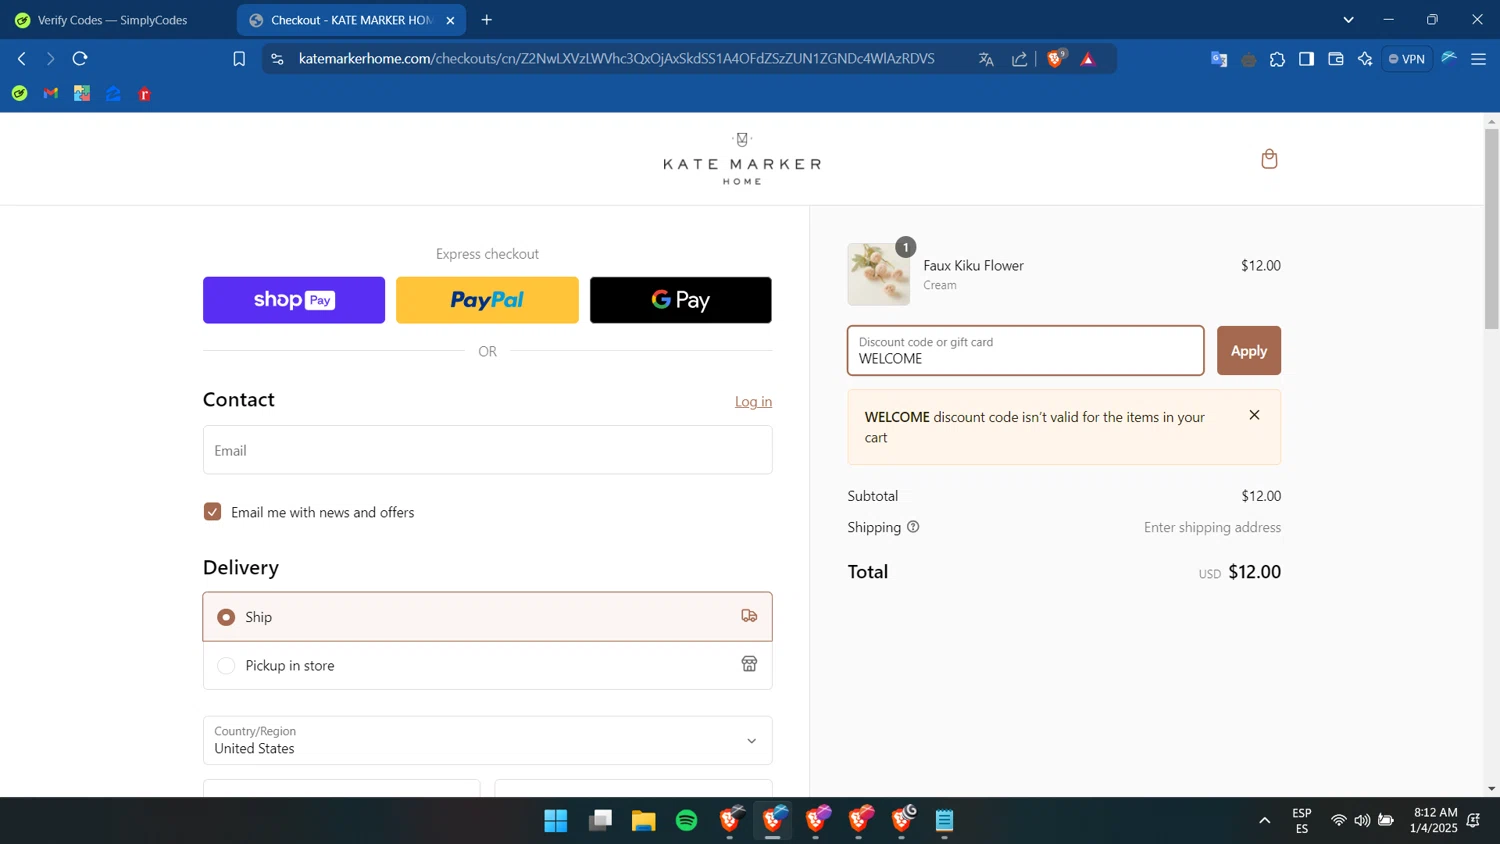Viewport: 1500px width, 844px height.
Task: Open Windows Start menu
Action: tap(556, 821)
